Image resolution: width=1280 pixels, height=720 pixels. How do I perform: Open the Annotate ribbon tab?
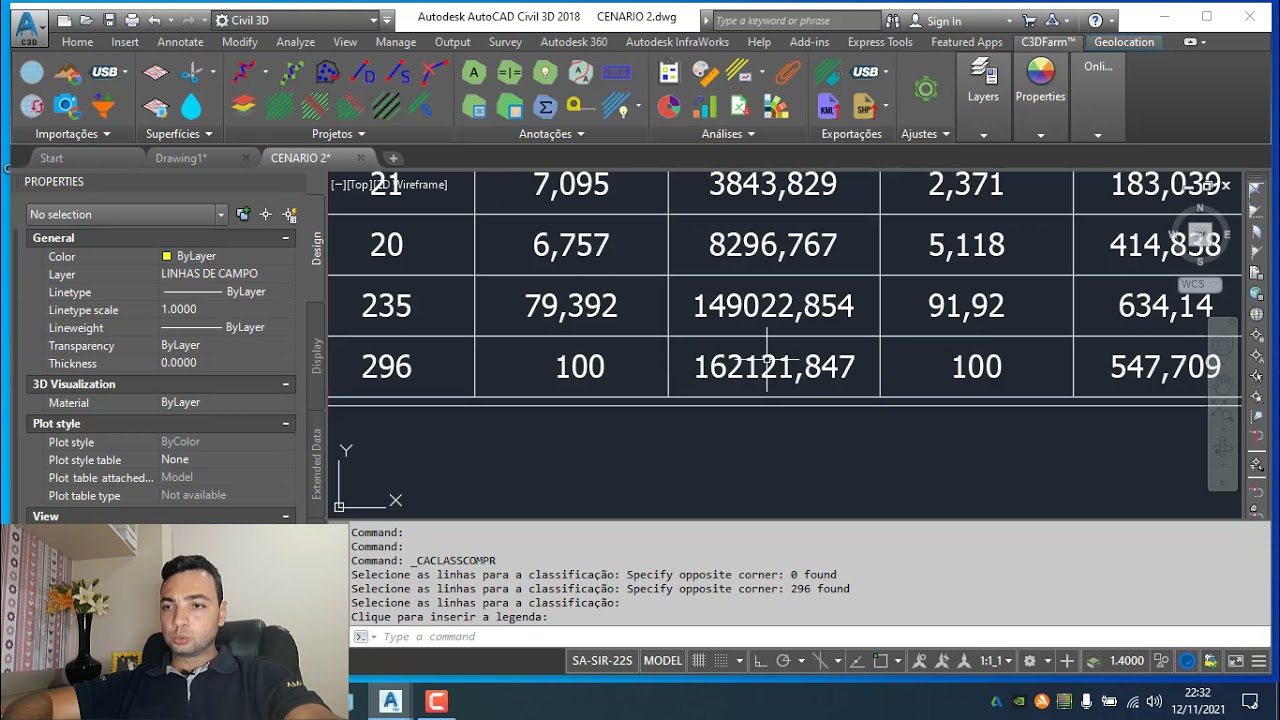pyautogui.click(x=180, y=42)
